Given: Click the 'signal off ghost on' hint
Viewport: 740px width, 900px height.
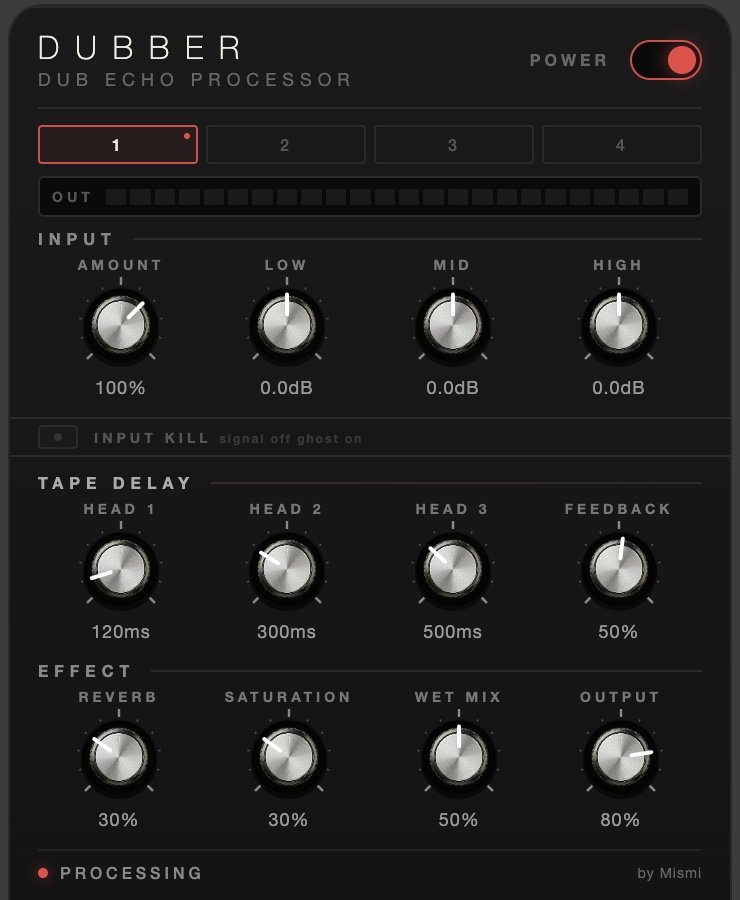Looking at the screenshot, I should click(290, 439).
